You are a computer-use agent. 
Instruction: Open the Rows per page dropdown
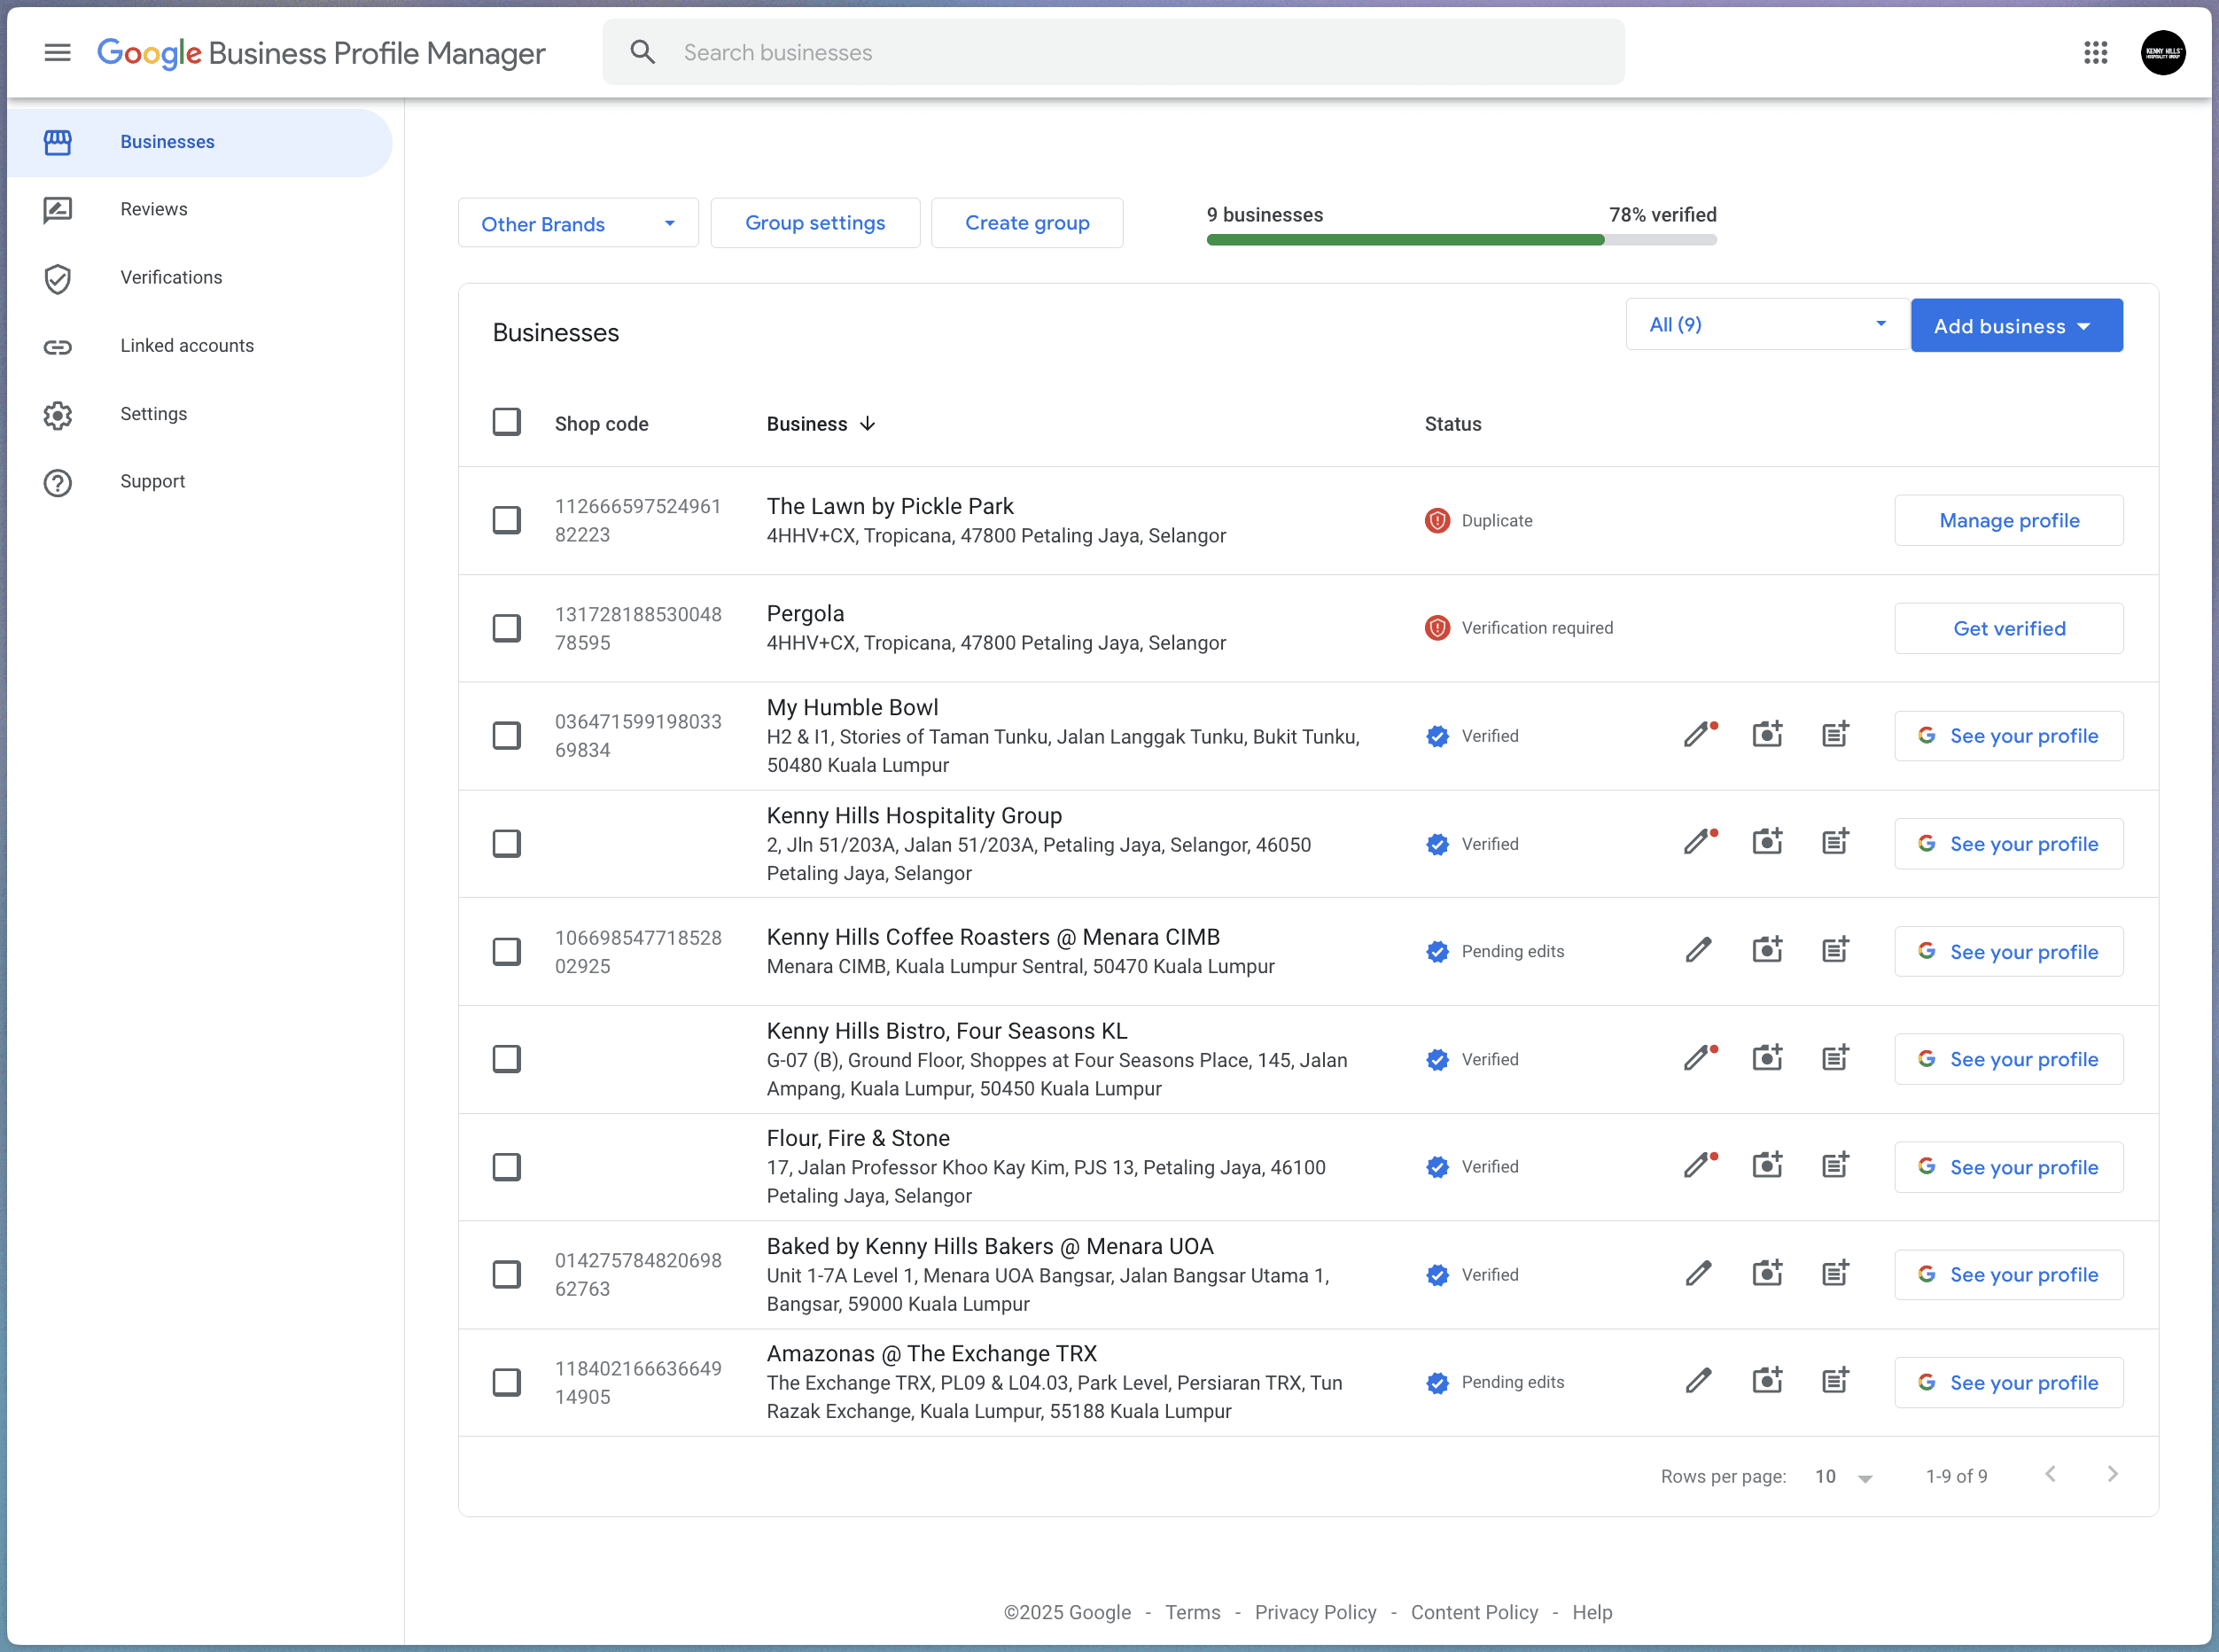[1841, 1476]
